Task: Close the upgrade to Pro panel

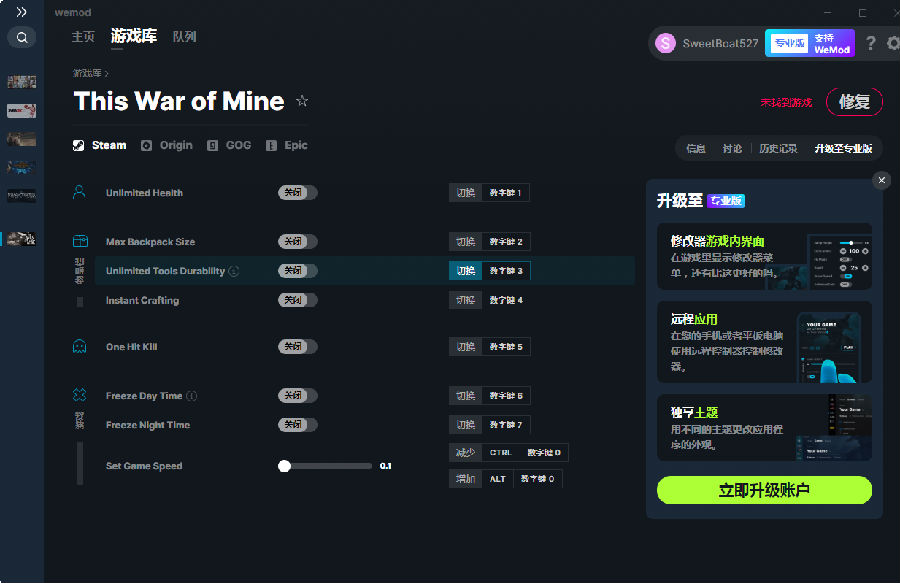Action: pos(880,180)
